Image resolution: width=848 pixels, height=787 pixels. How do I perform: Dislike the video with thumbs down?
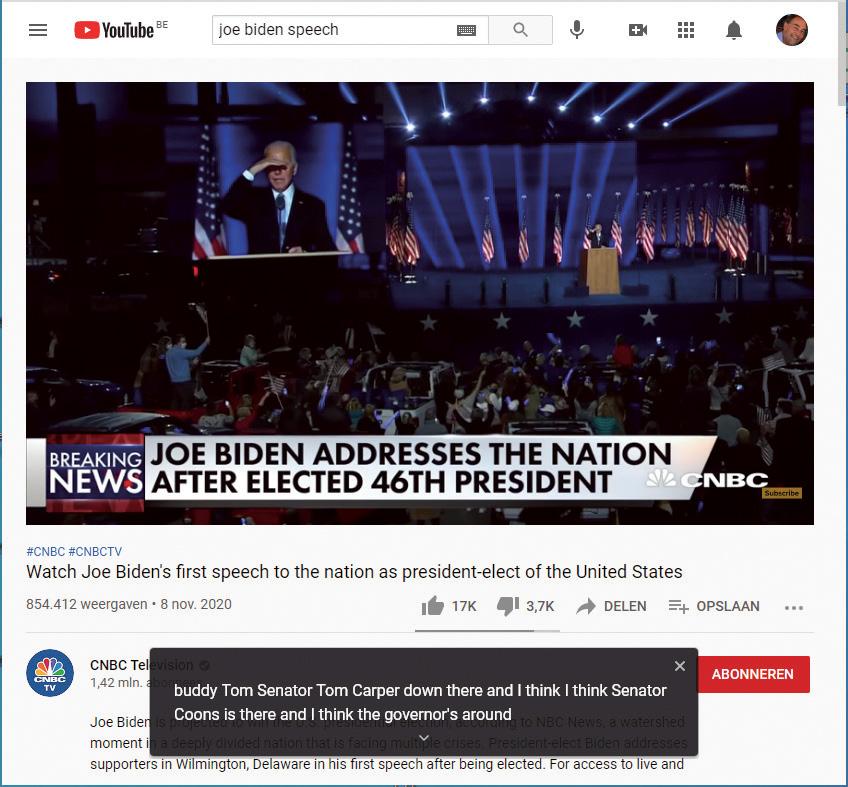pyautogui.click(x=508, y=606)
